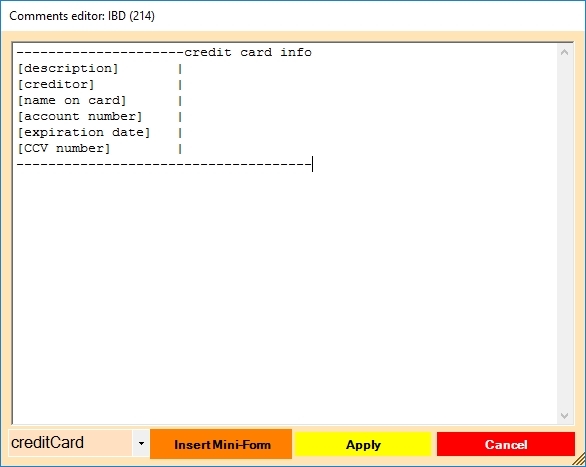The width and height of the screenshot is (586, 467).
Task: Apply the comment changes
Action: [363, 444]
